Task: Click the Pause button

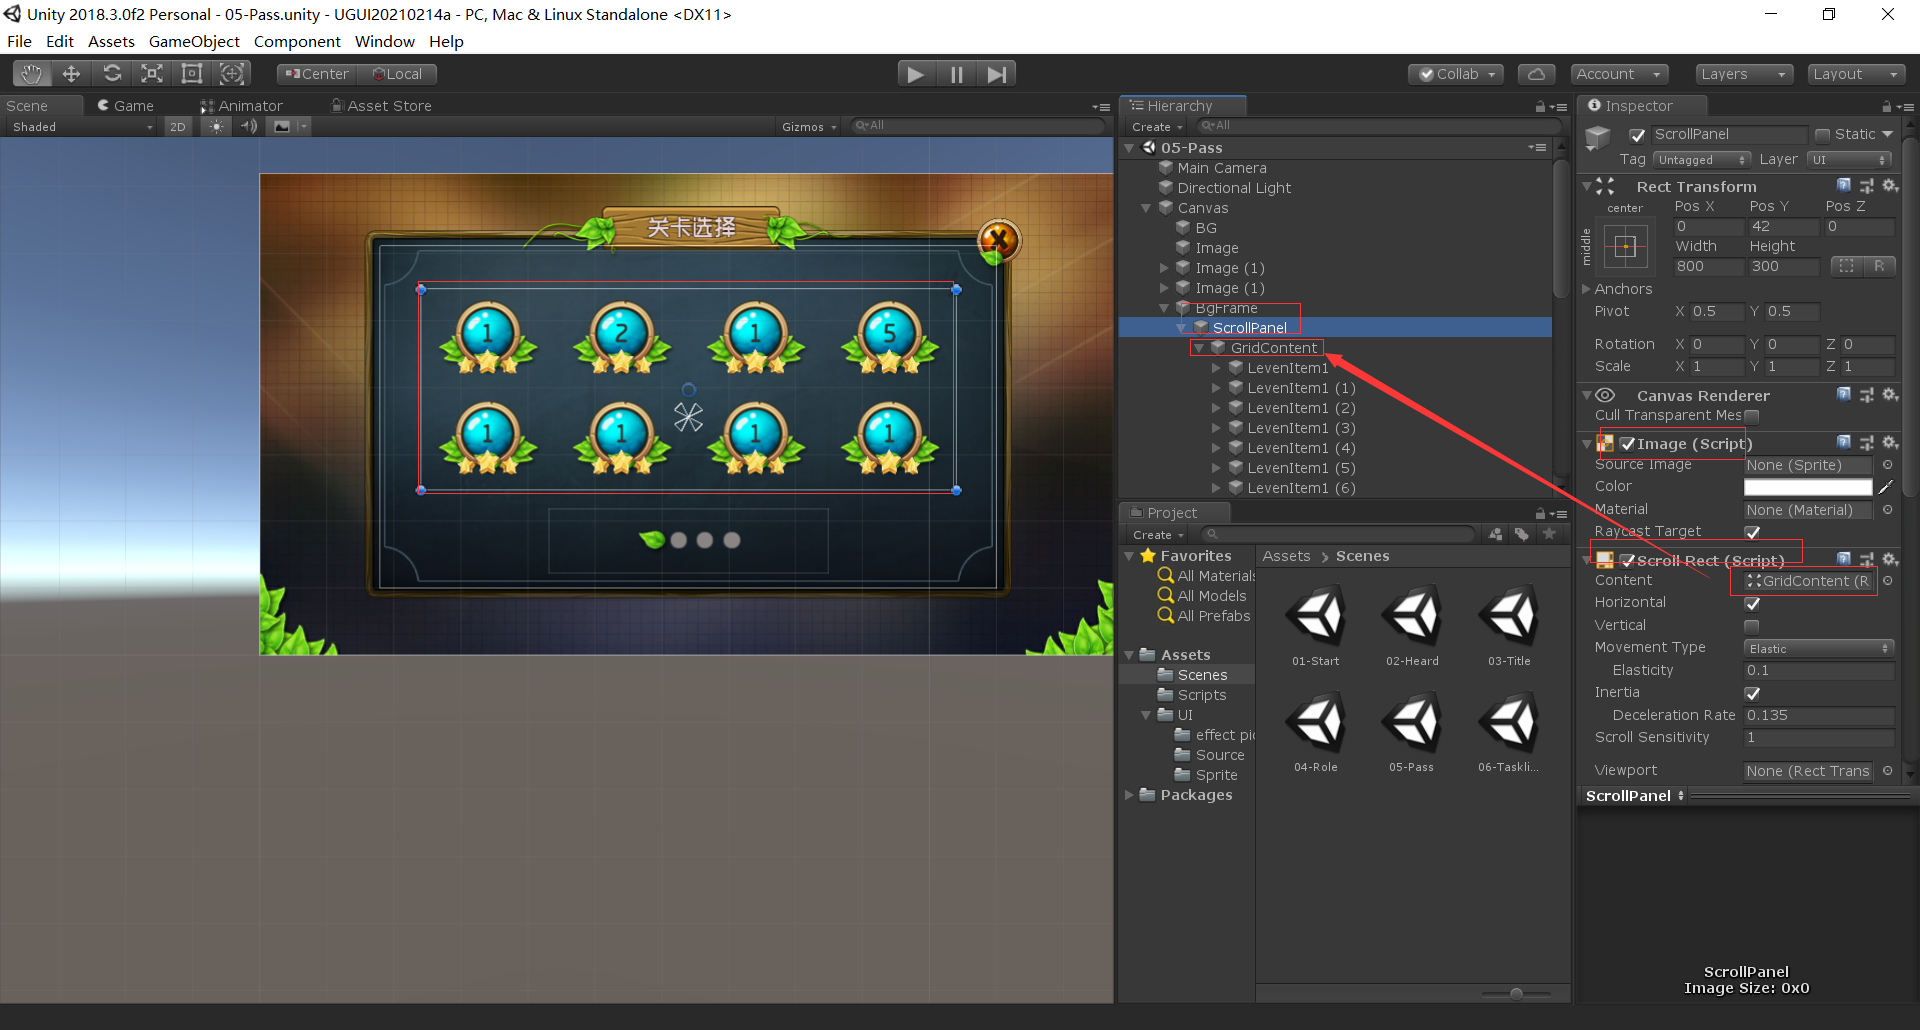Action: click(x=955, y=73)
